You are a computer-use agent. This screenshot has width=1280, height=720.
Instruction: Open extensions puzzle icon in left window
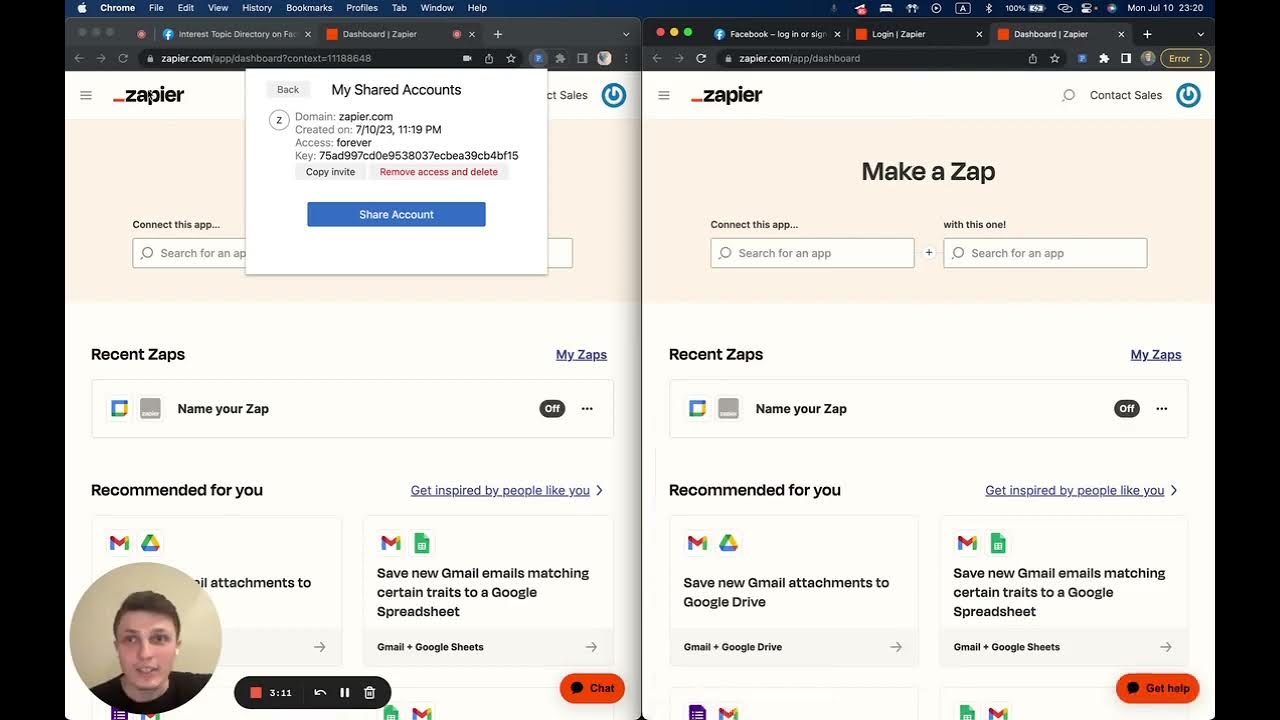pyautogui.click(x=560, y=58)
